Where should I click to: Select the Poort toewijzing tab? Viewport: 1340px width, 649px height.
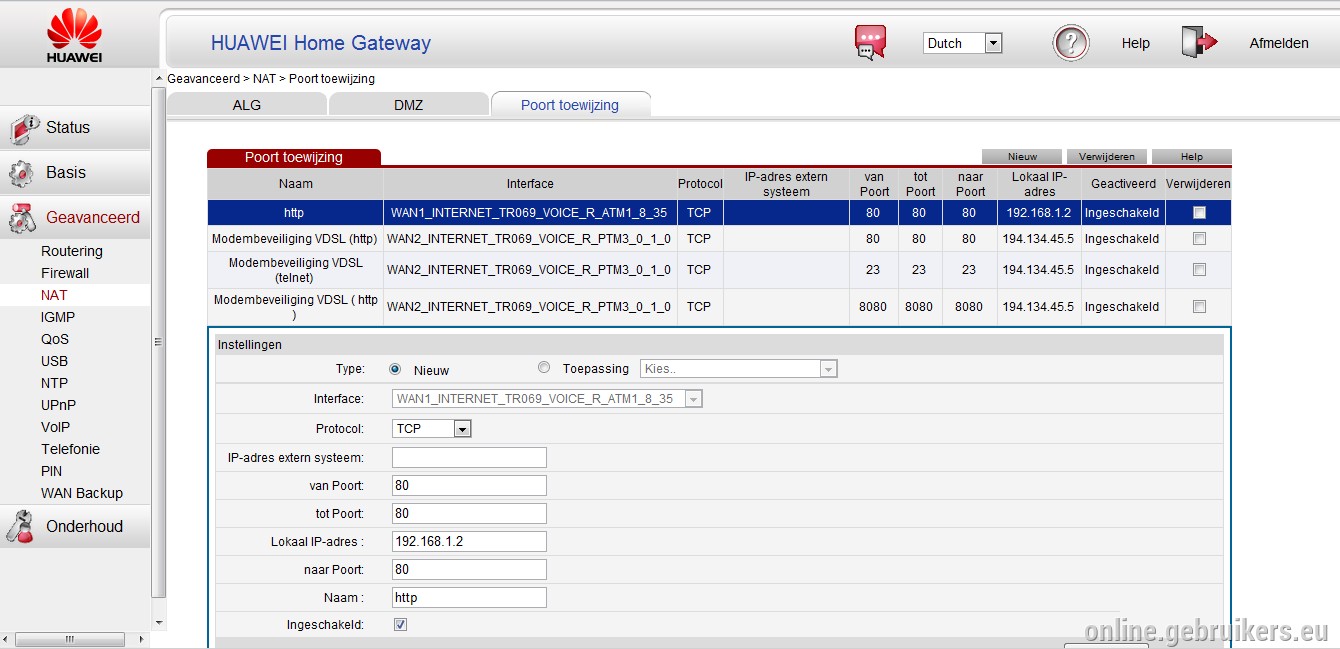point(570,105)
